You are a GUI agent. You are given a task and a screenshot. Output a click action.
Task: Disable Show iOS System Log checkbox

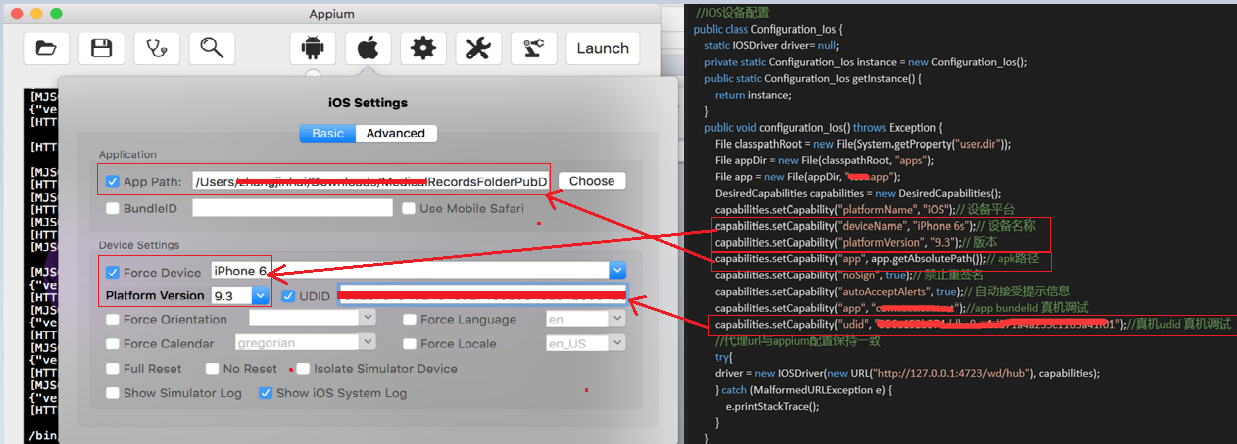pos(265,393)
